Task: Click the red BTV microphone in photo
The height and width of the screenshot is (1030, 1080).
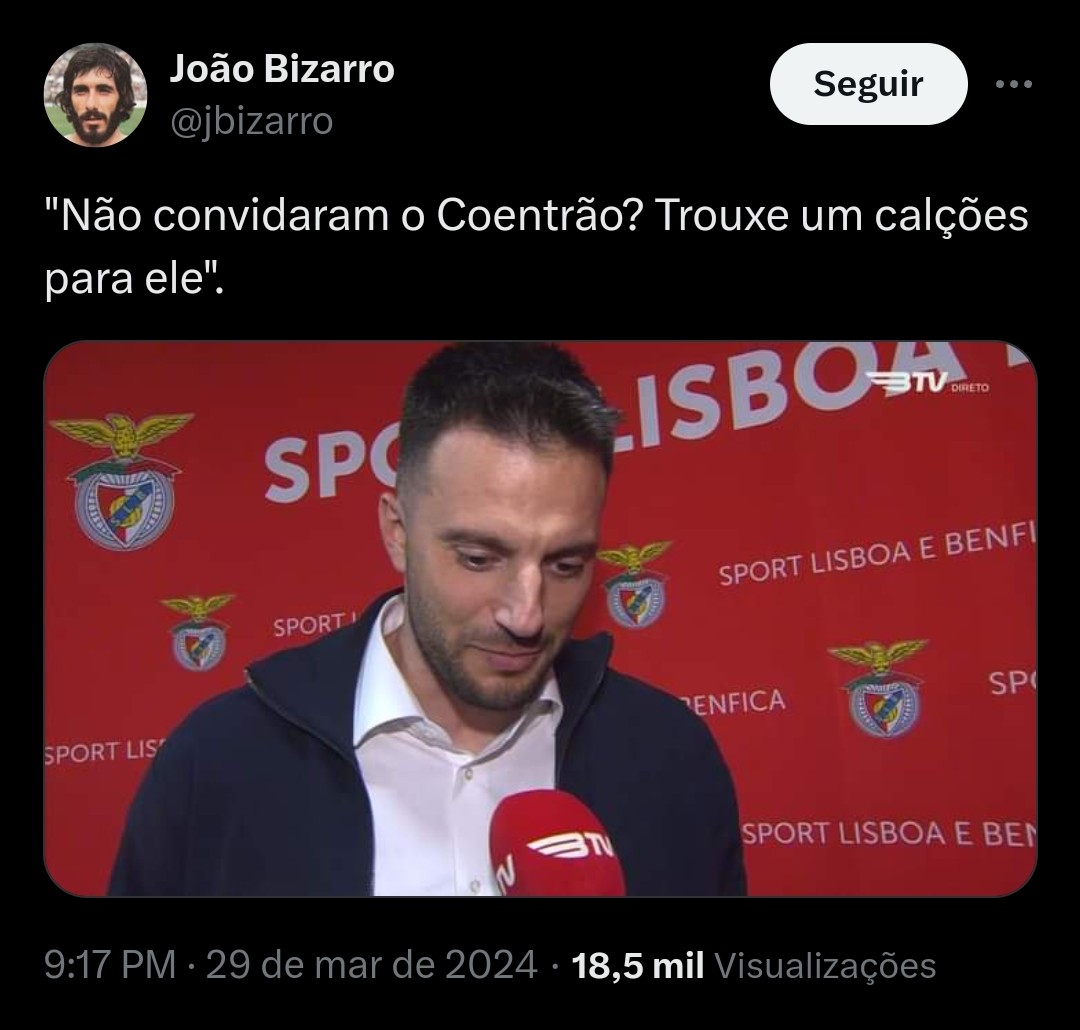Action: pos(557,845)
